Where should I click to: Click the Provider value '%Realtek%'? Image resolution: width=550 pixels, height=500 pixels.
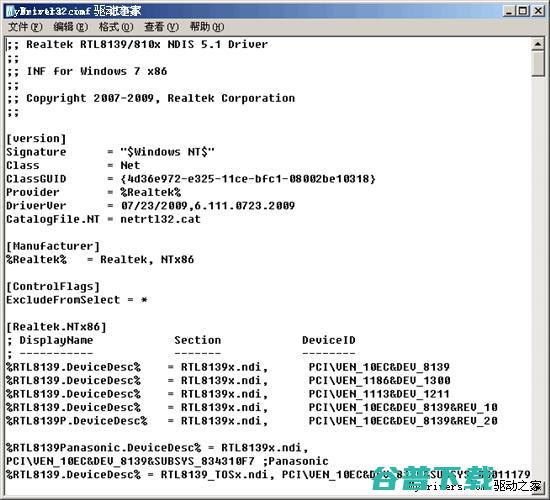coord(151,192)
